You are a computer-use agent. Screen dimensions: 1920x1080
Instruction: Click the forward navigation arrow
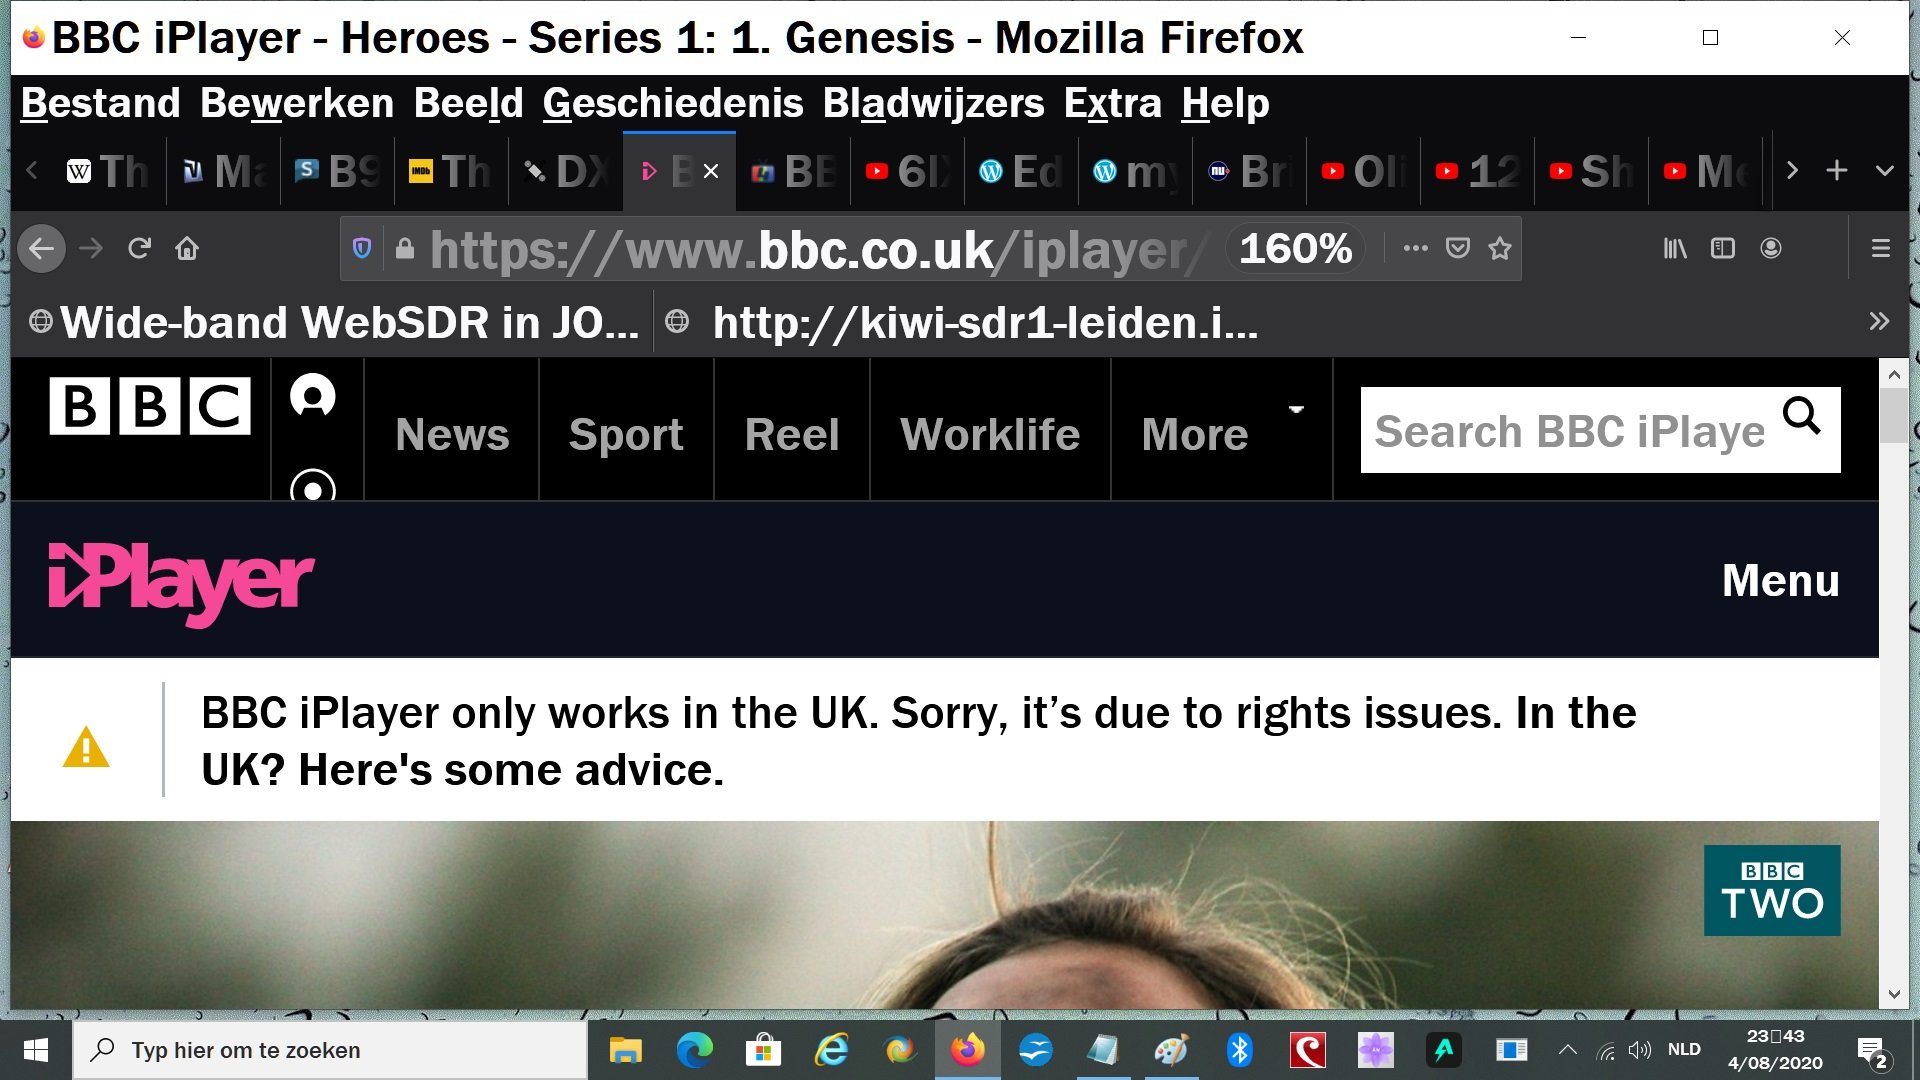(91, 248)
